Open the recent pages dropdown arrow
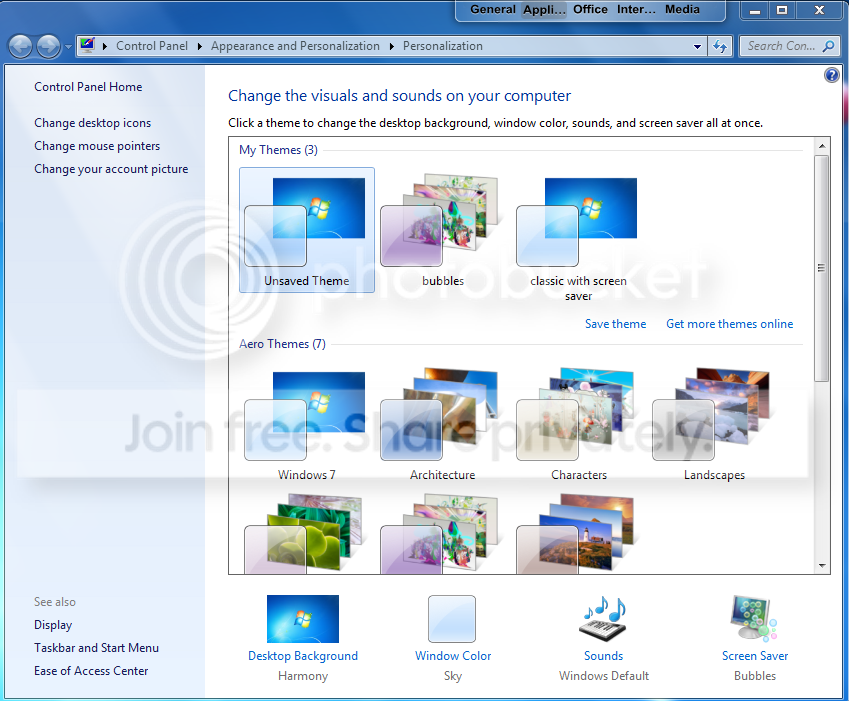 (68, 47)
